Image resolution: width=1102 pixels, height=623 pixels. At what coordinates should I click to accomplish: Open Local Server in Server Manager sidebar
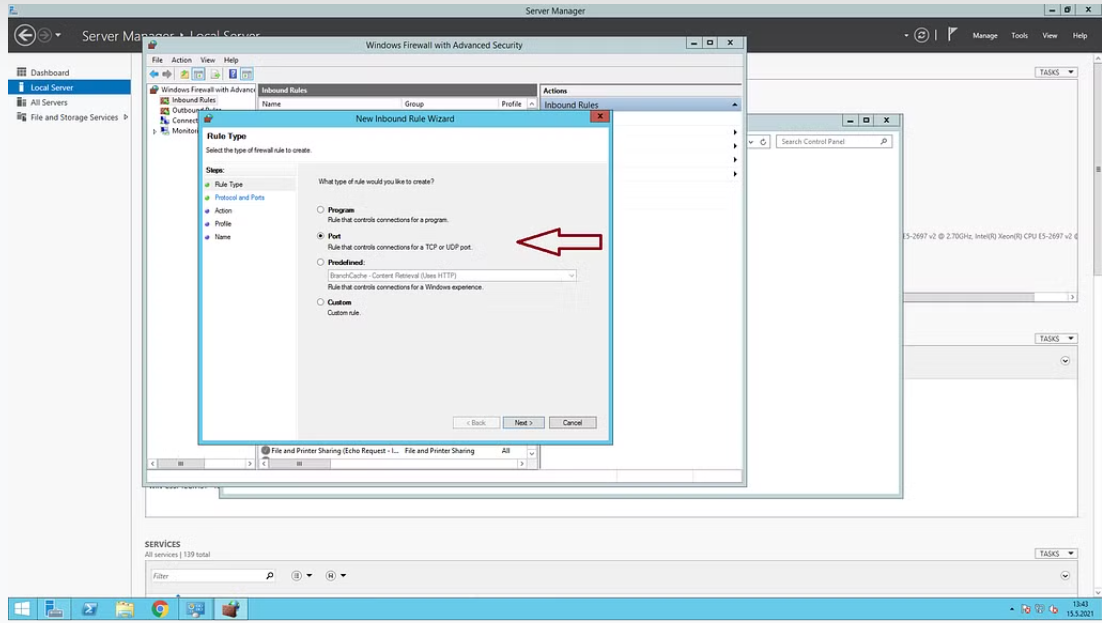click(69, 87)
